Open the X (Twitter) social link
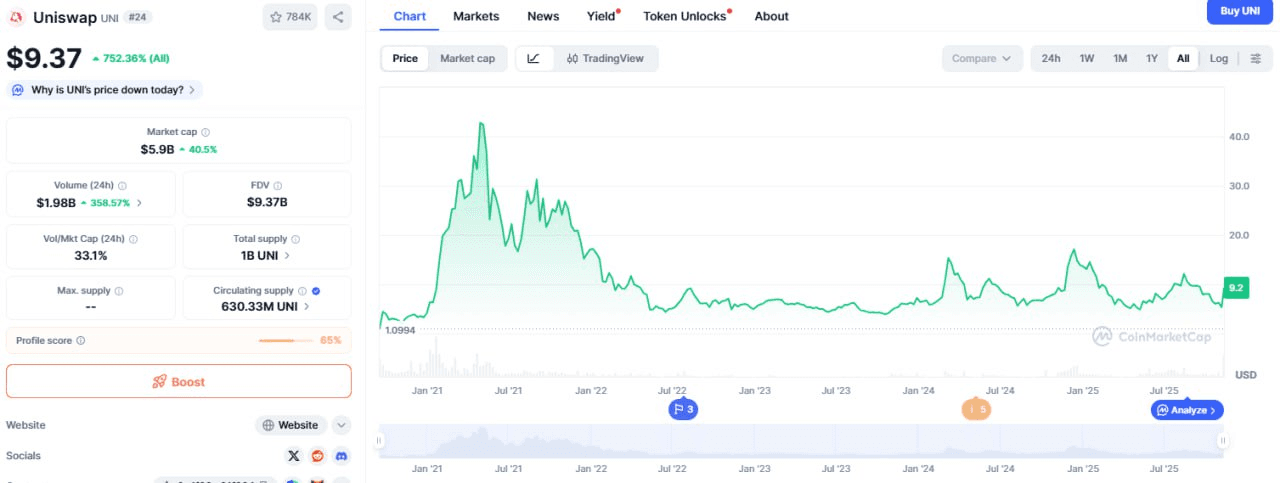The width and height of the screenshot is (1280, 483). point(293,456)
